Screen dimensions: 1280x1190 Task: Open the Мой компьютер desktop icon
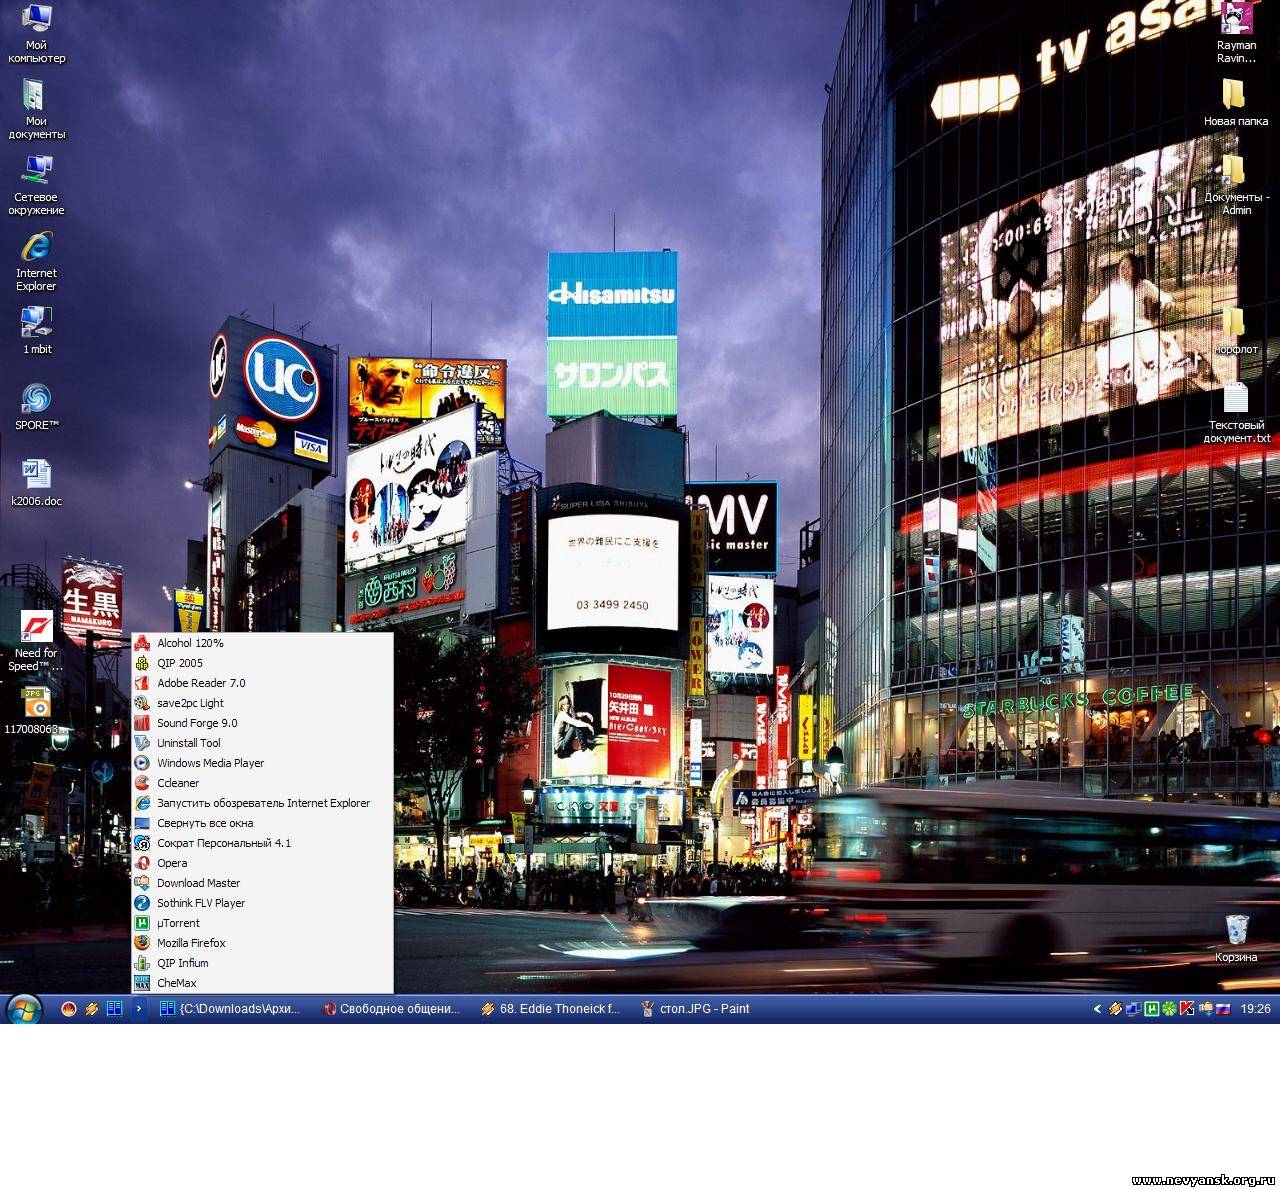36,33
